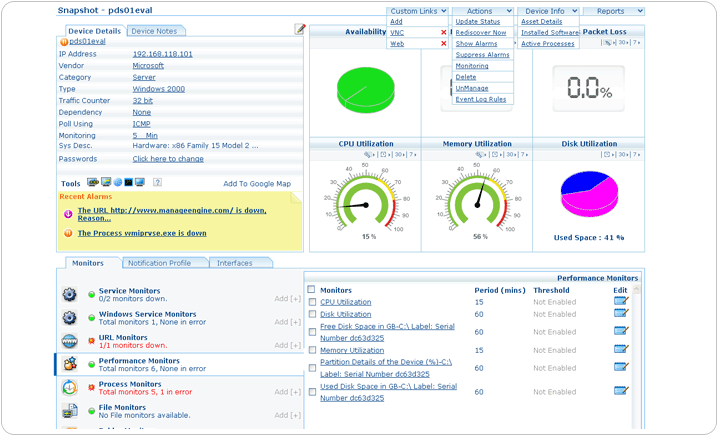Check the CPU Utilization monitor checkbox
Viewport: 718px width, 436px height.
pos(312,301)
